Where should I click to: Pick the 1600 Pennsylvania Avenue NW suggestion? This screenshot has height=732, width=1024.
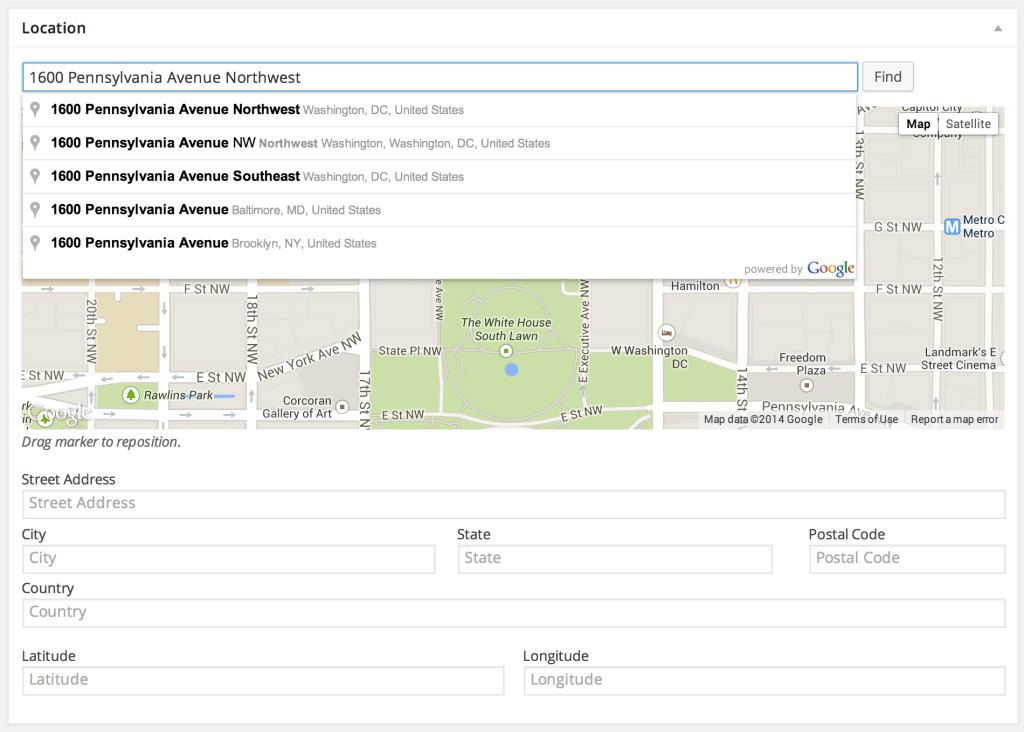coord(153,143)
